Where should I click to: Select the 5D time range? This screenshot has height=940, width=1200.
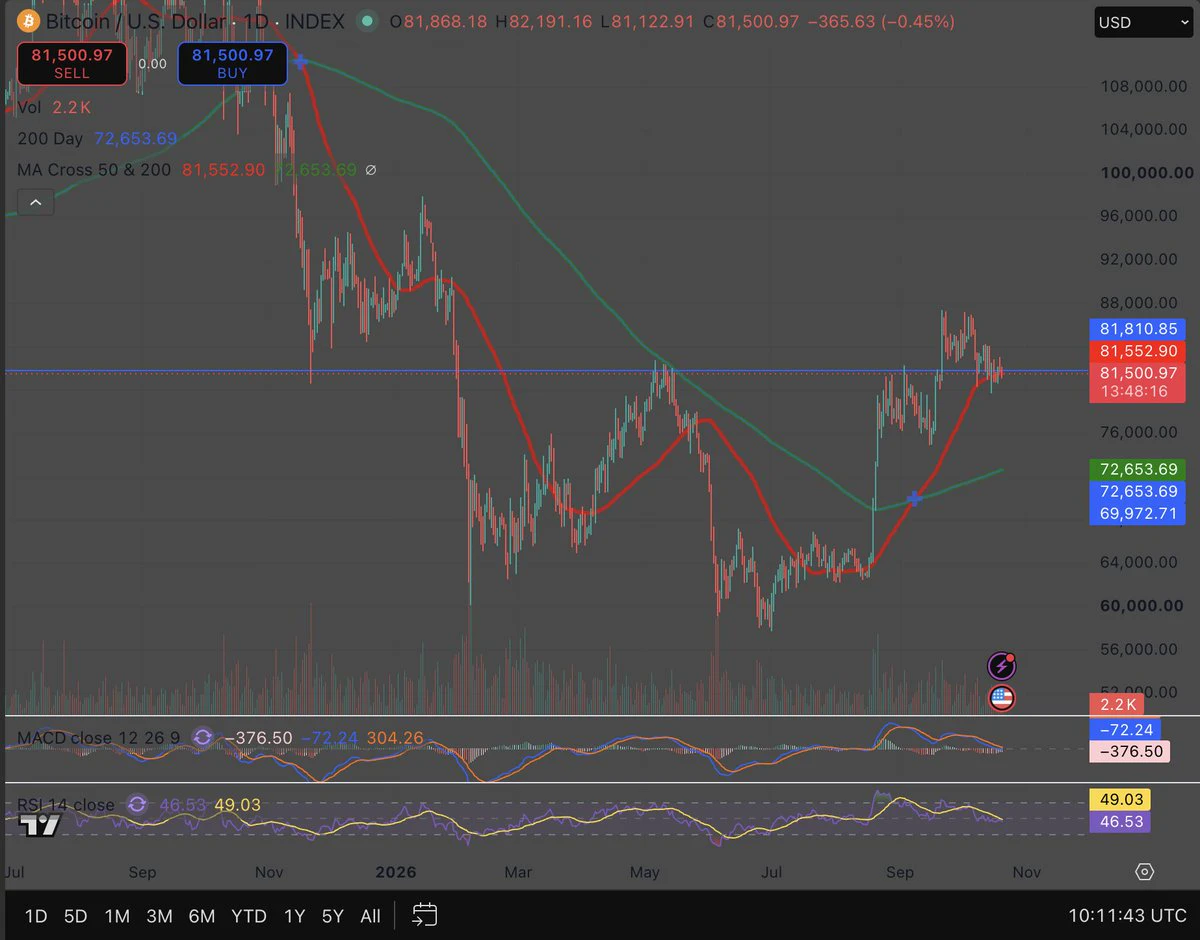pyautogui.click(x=76, y=916)
